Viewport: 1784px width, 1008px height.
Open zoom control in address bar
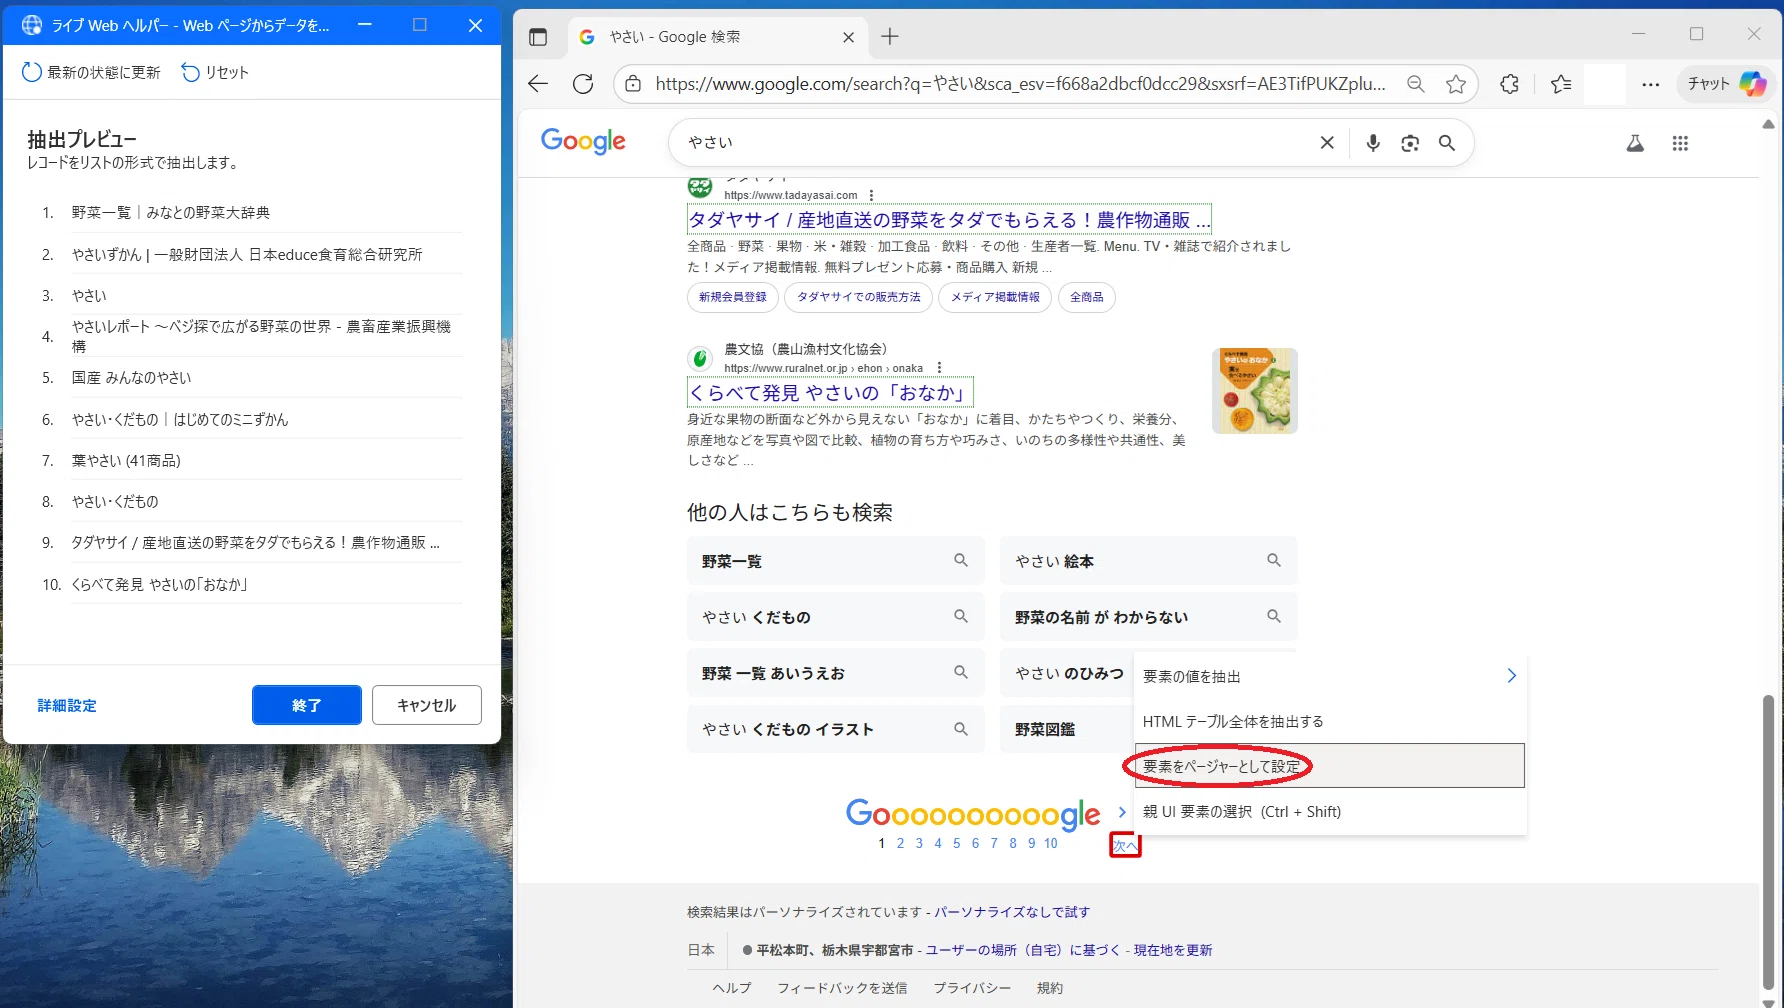click(x=1416, y=84)
